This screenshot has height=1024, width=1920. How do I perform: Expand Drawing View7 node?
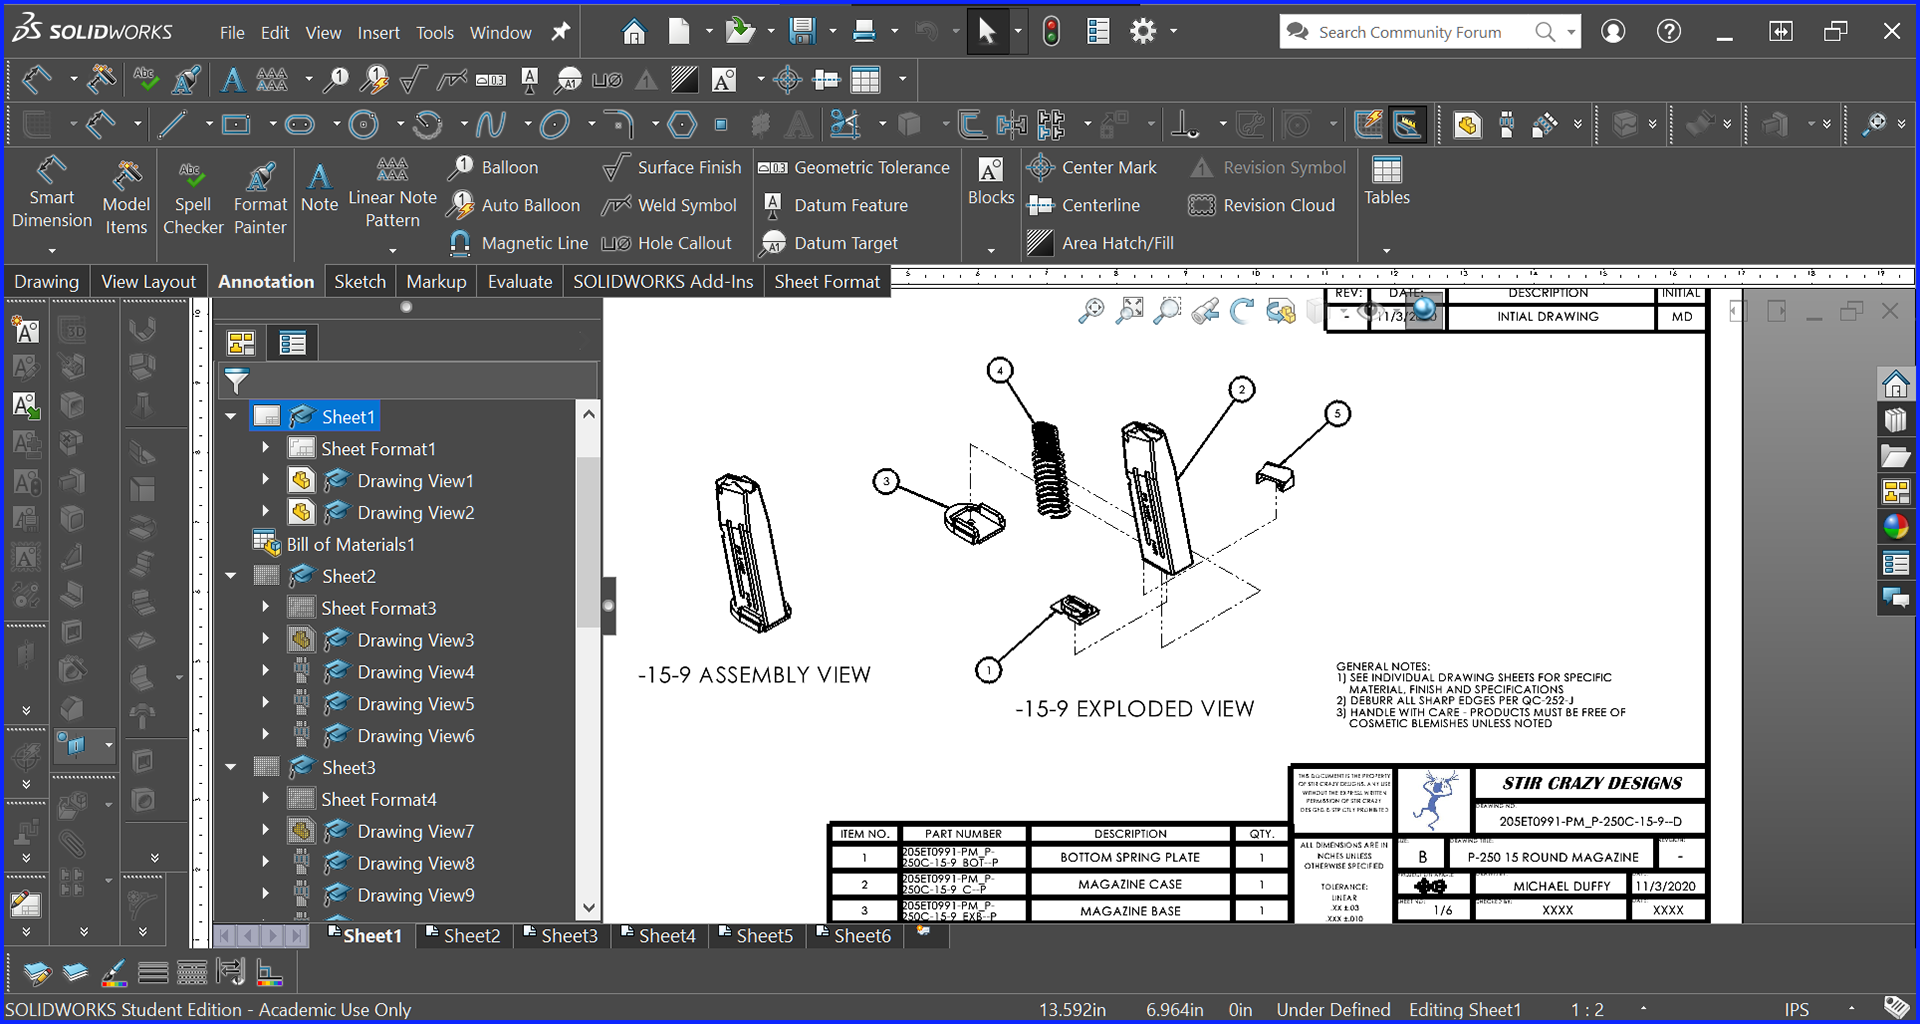pos(265,831)
